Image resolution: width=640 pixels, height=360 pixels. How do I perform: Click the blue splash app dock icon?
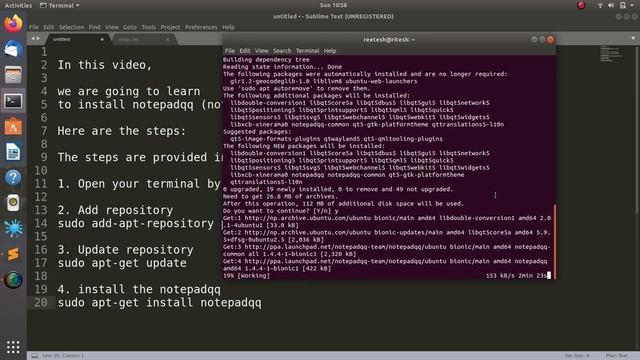pyautogui.click(x=13, y=229)
